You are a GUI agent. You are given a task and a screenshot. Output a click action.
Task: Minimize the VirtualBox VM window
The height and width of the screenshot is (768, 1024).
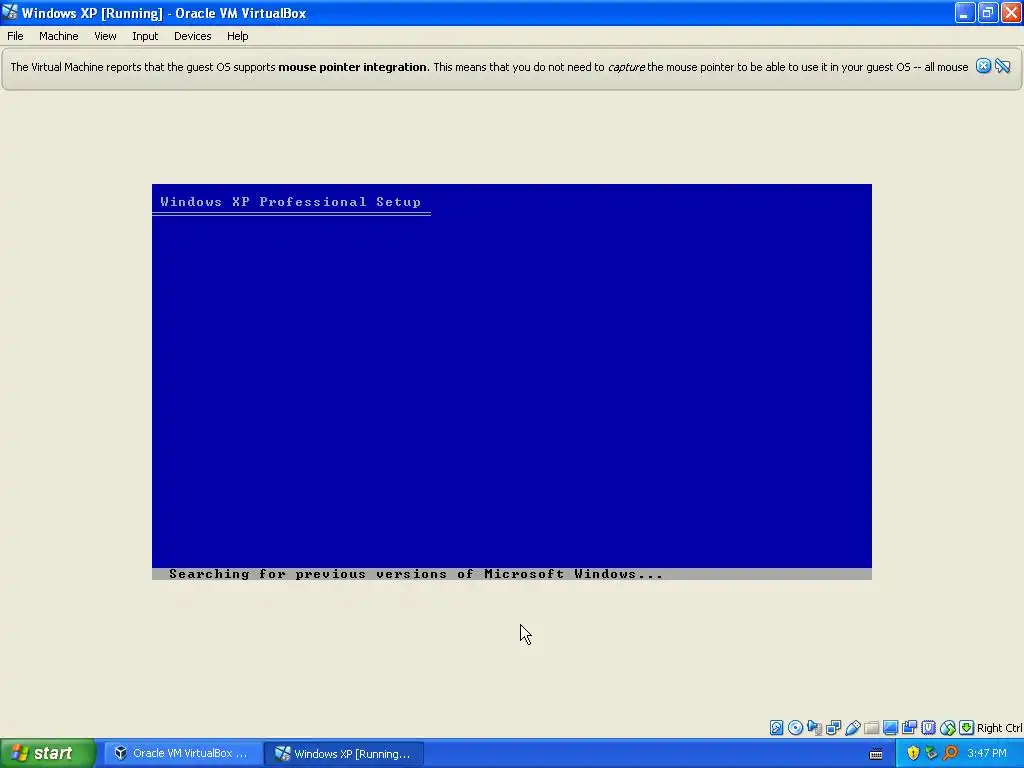[x=965, y=12]
